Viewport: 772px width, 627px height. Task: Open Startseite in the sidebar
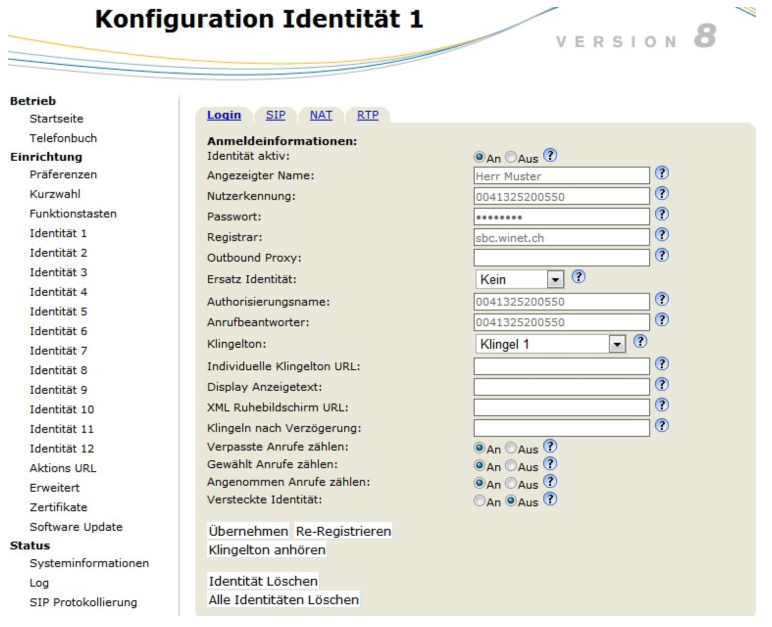click(56, 119)
